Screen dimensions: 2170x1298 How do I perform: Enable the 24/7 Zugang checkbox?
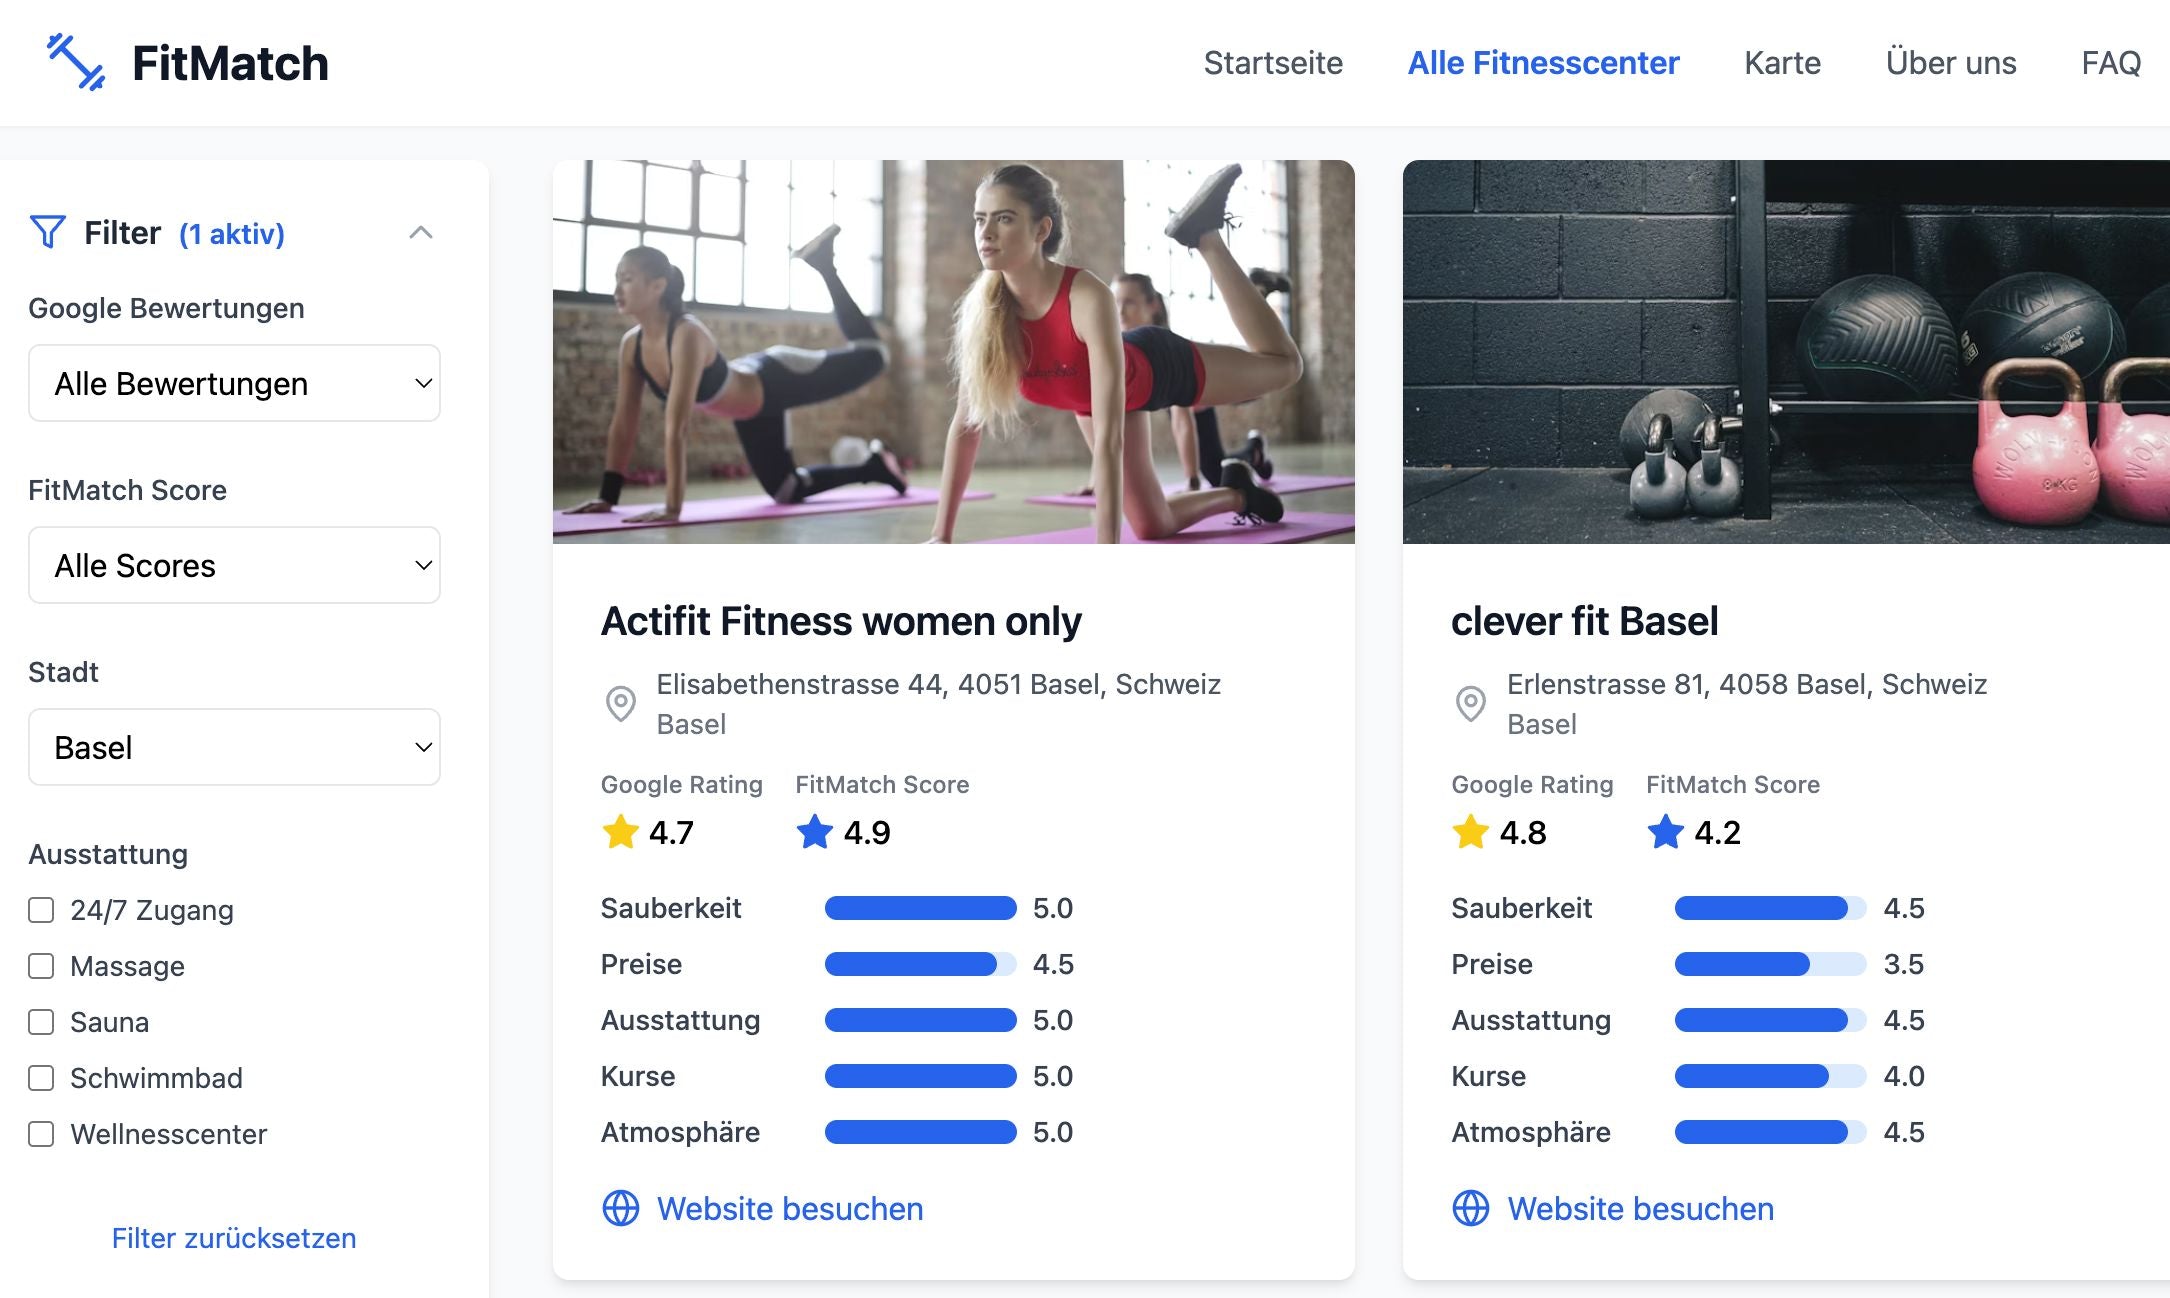41,910
